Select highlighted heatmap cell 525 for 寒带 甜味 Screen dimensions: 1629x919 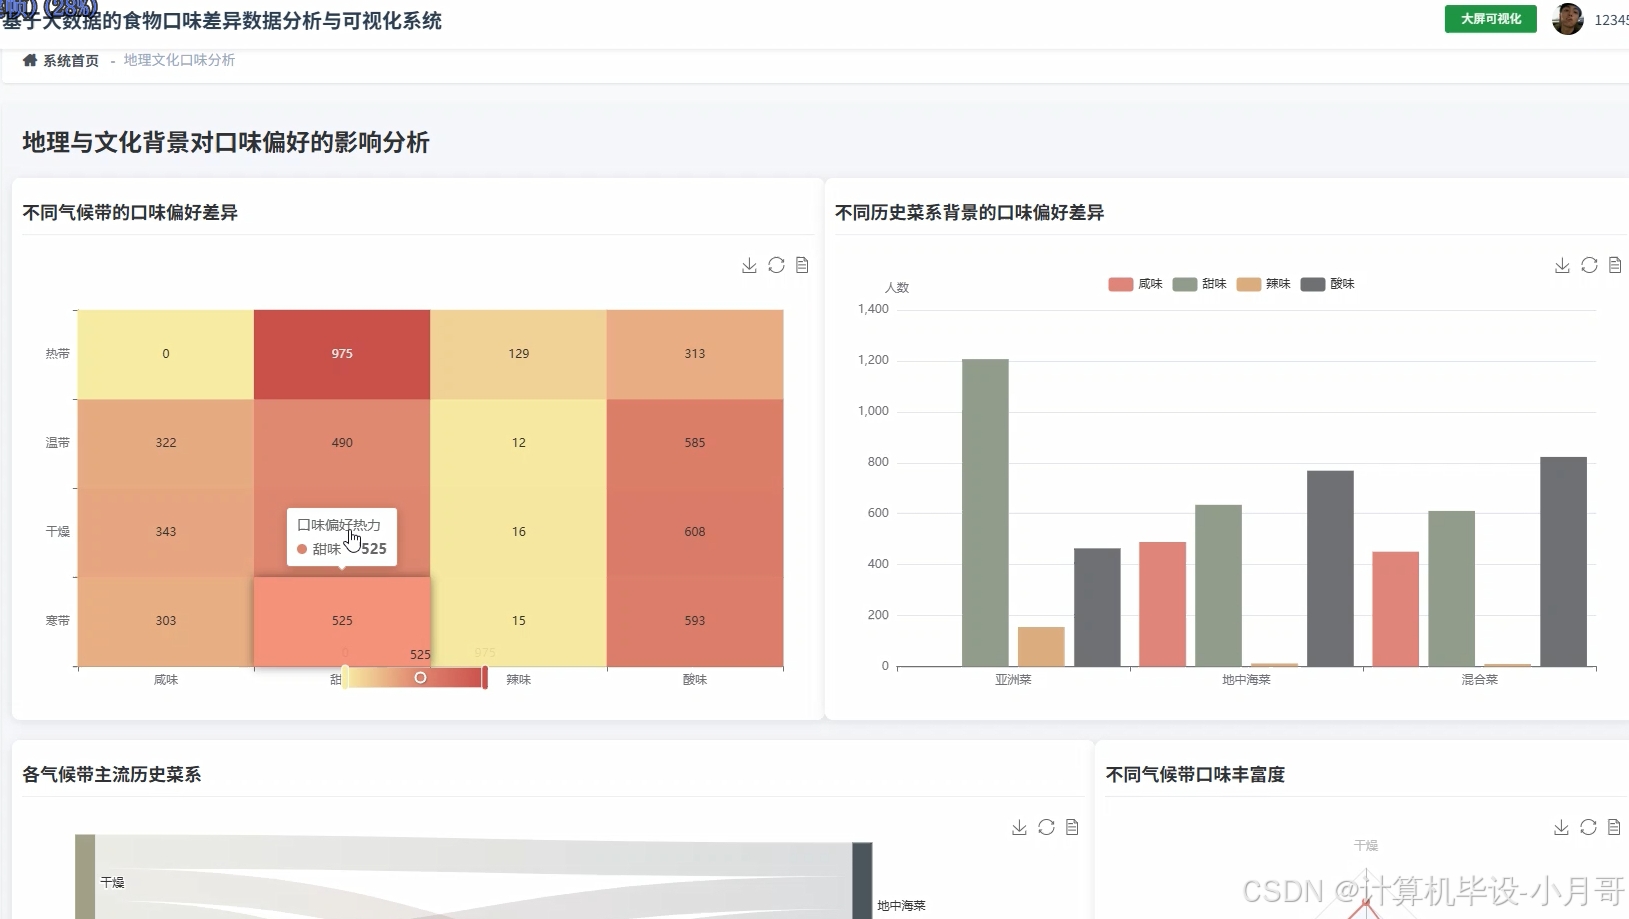click(x=342, y=621)
